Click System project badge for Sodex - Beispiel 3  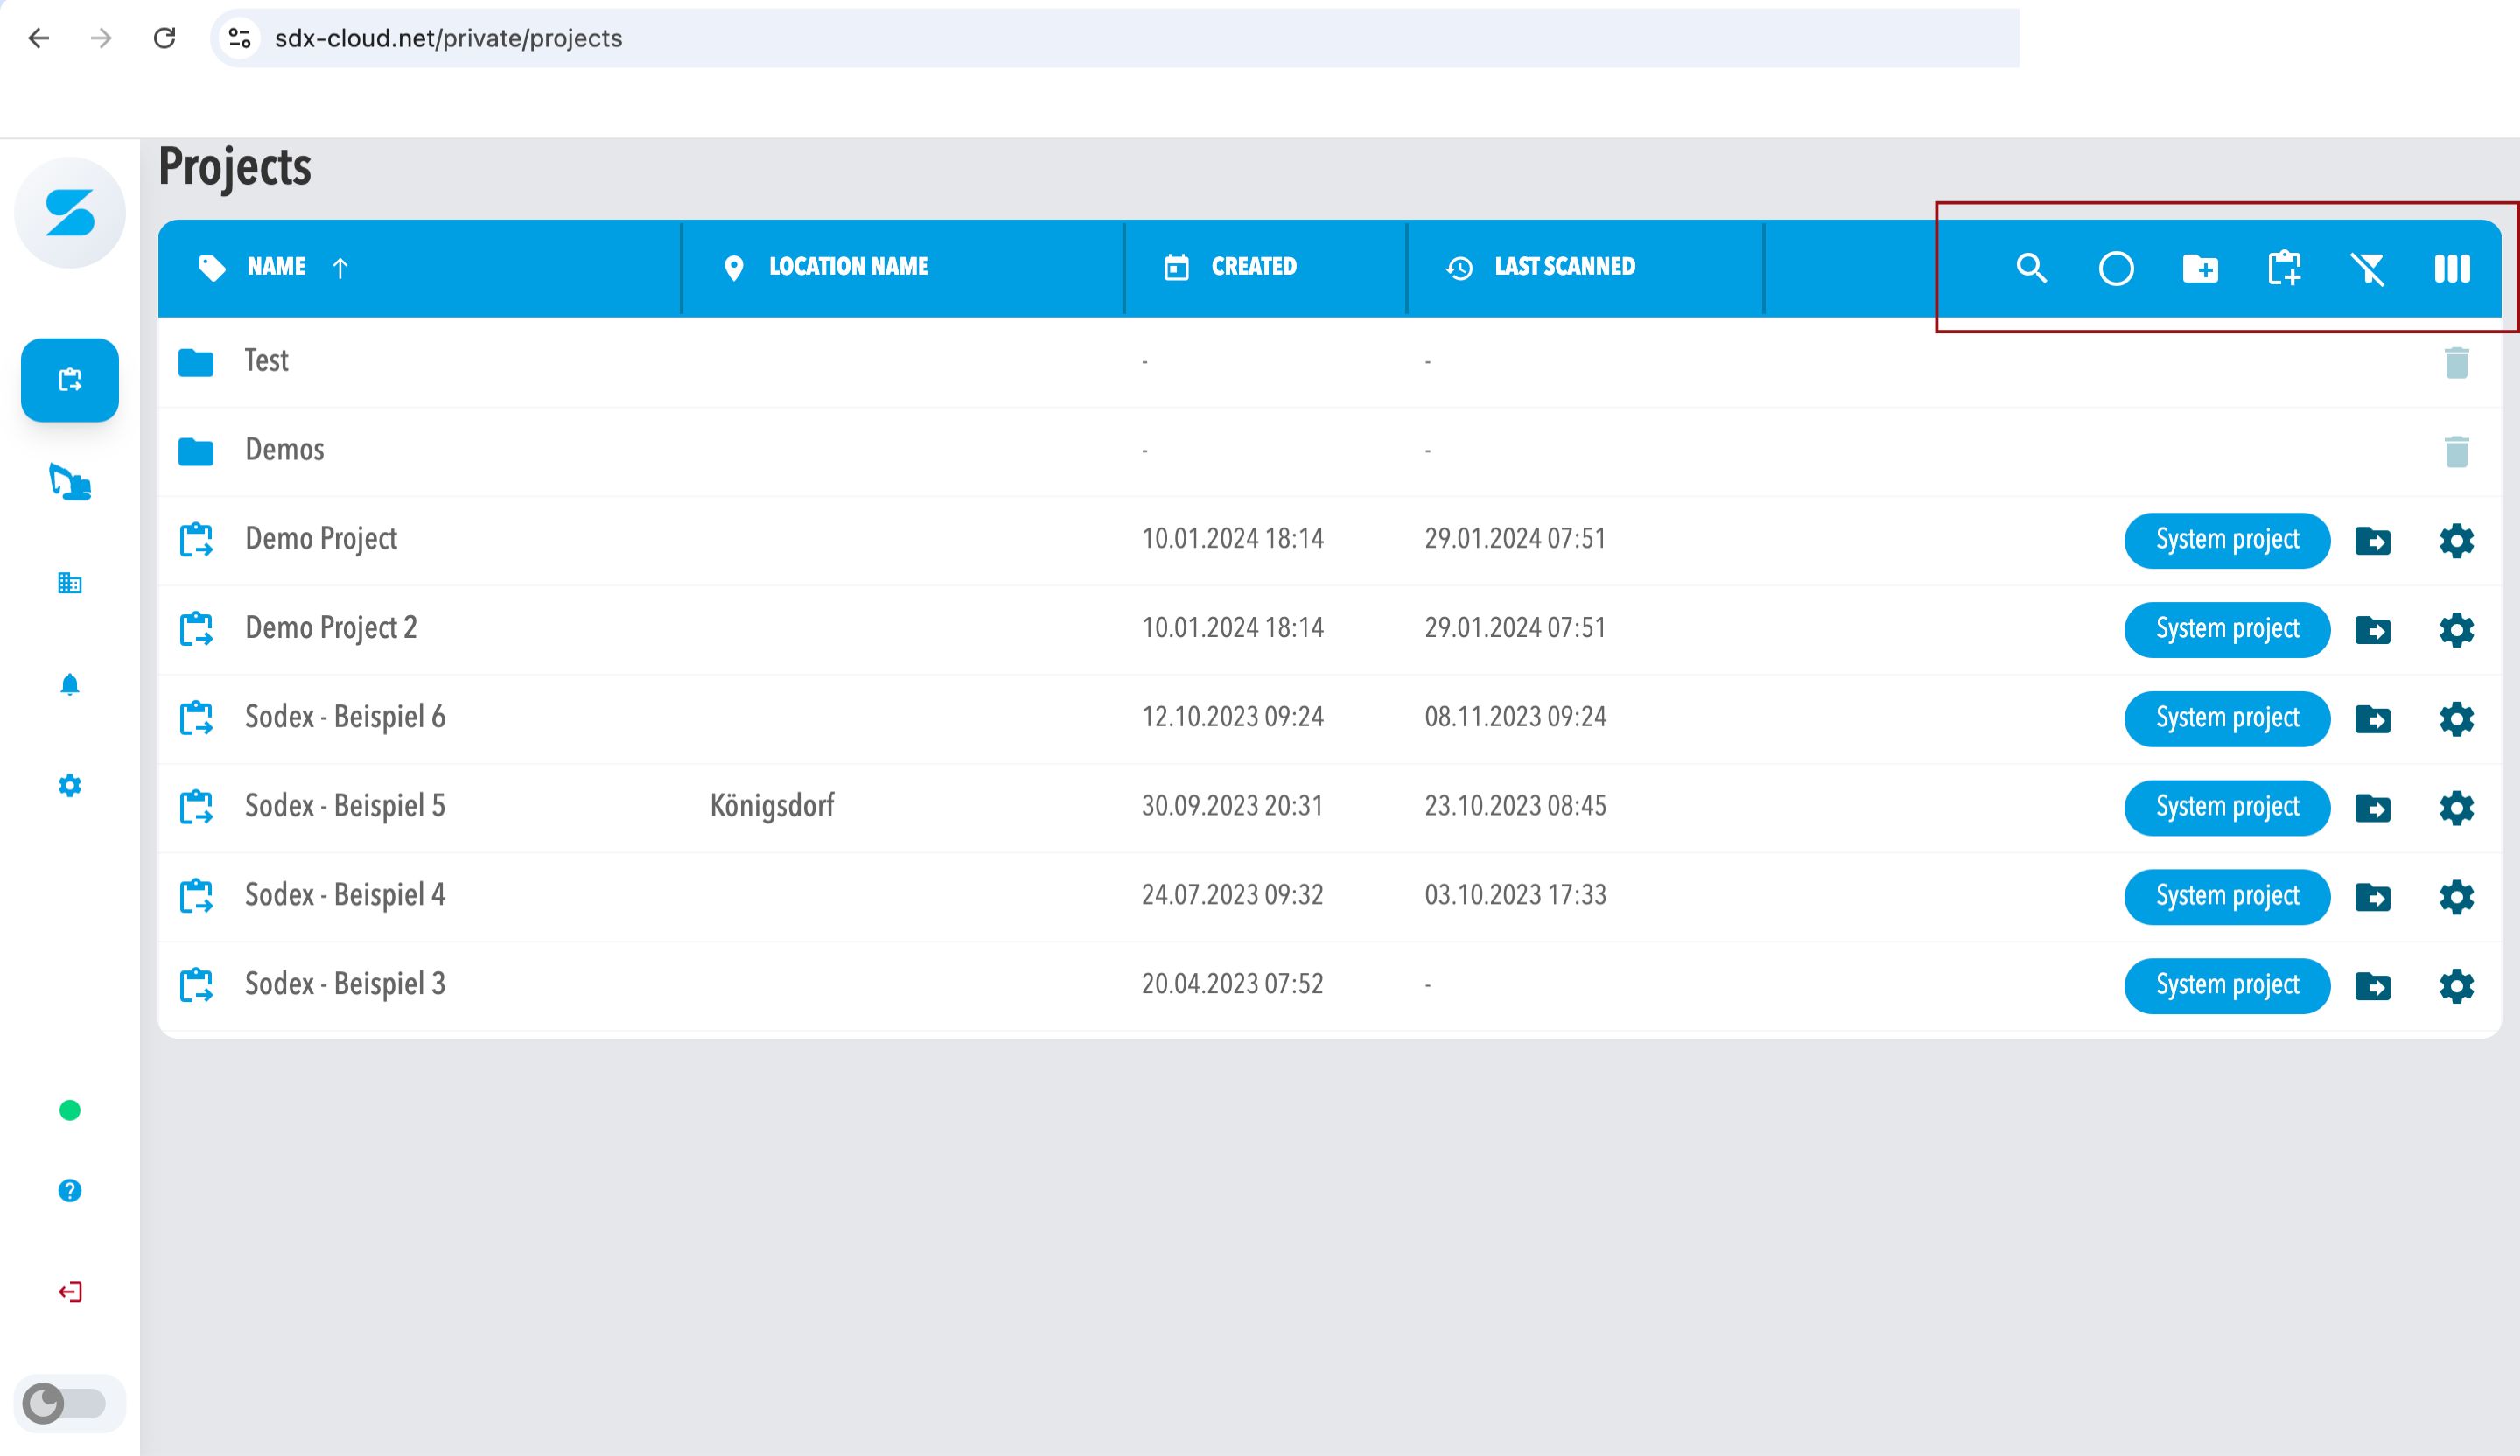coord(2227,985)
